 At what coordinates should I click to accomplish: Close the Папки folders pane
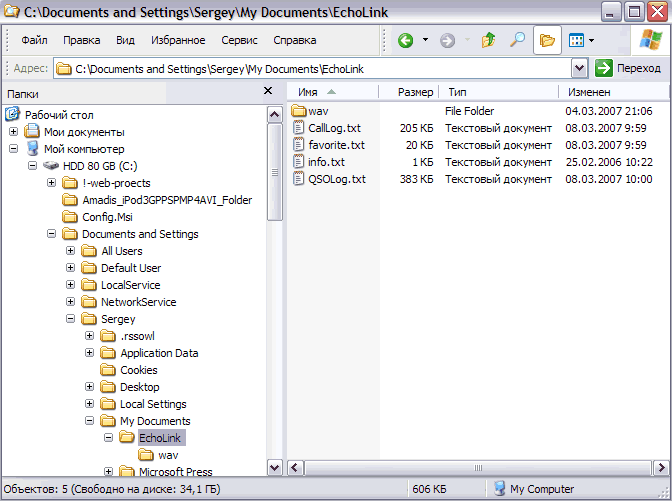tap(268, 91)
